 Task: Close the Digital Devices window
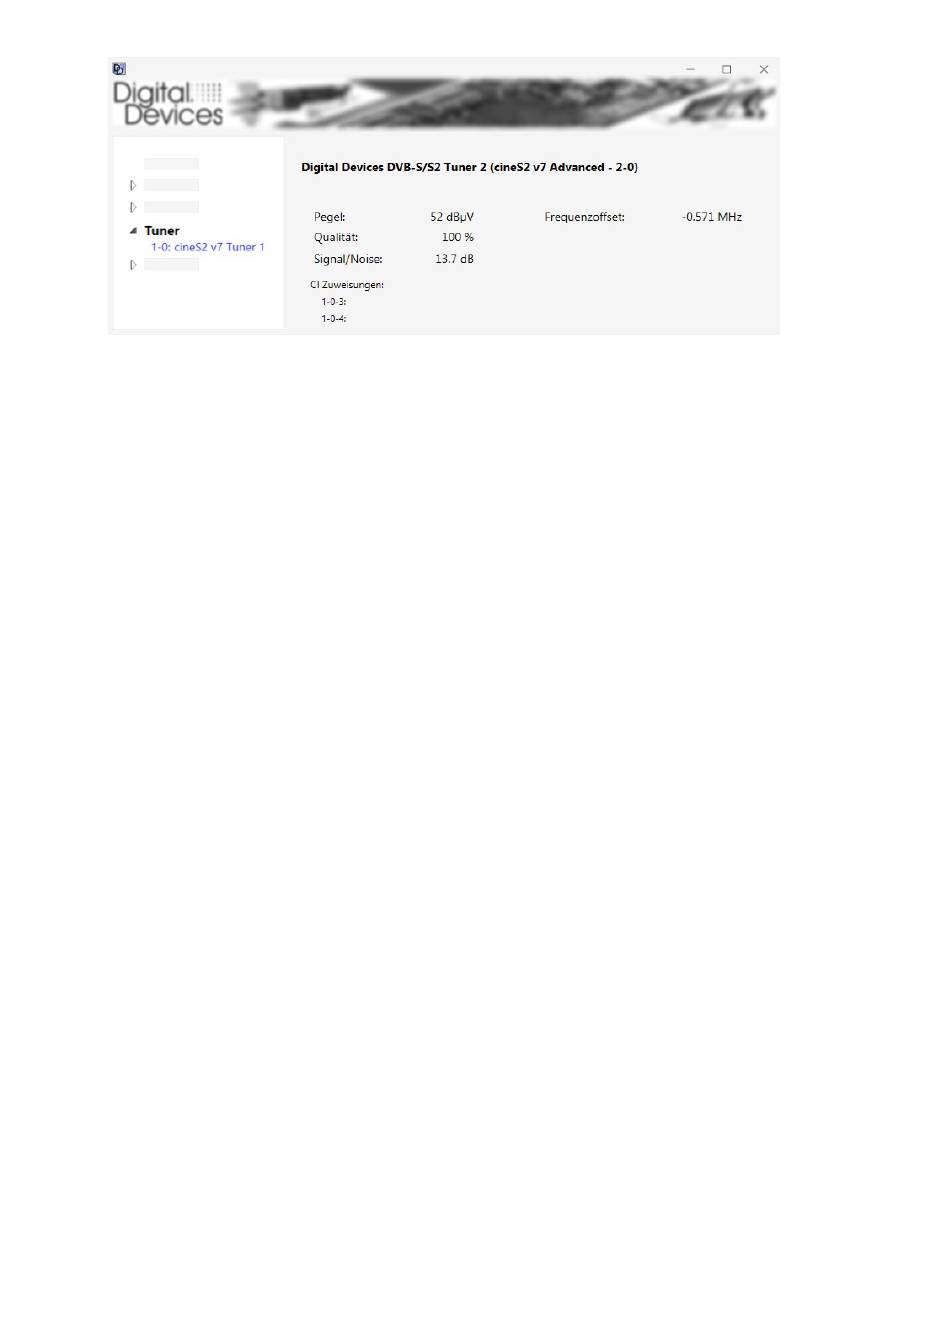(764, 69)
